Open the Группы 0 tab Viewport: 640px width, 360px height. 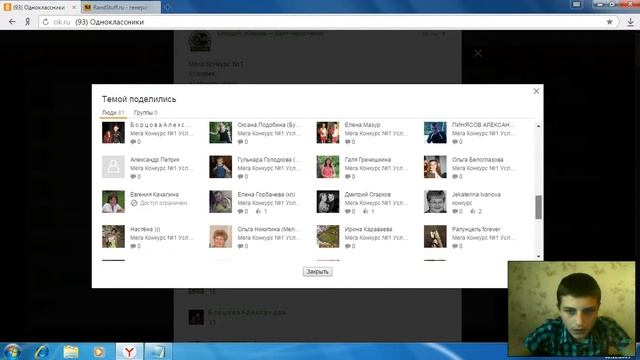click(146, 113)
